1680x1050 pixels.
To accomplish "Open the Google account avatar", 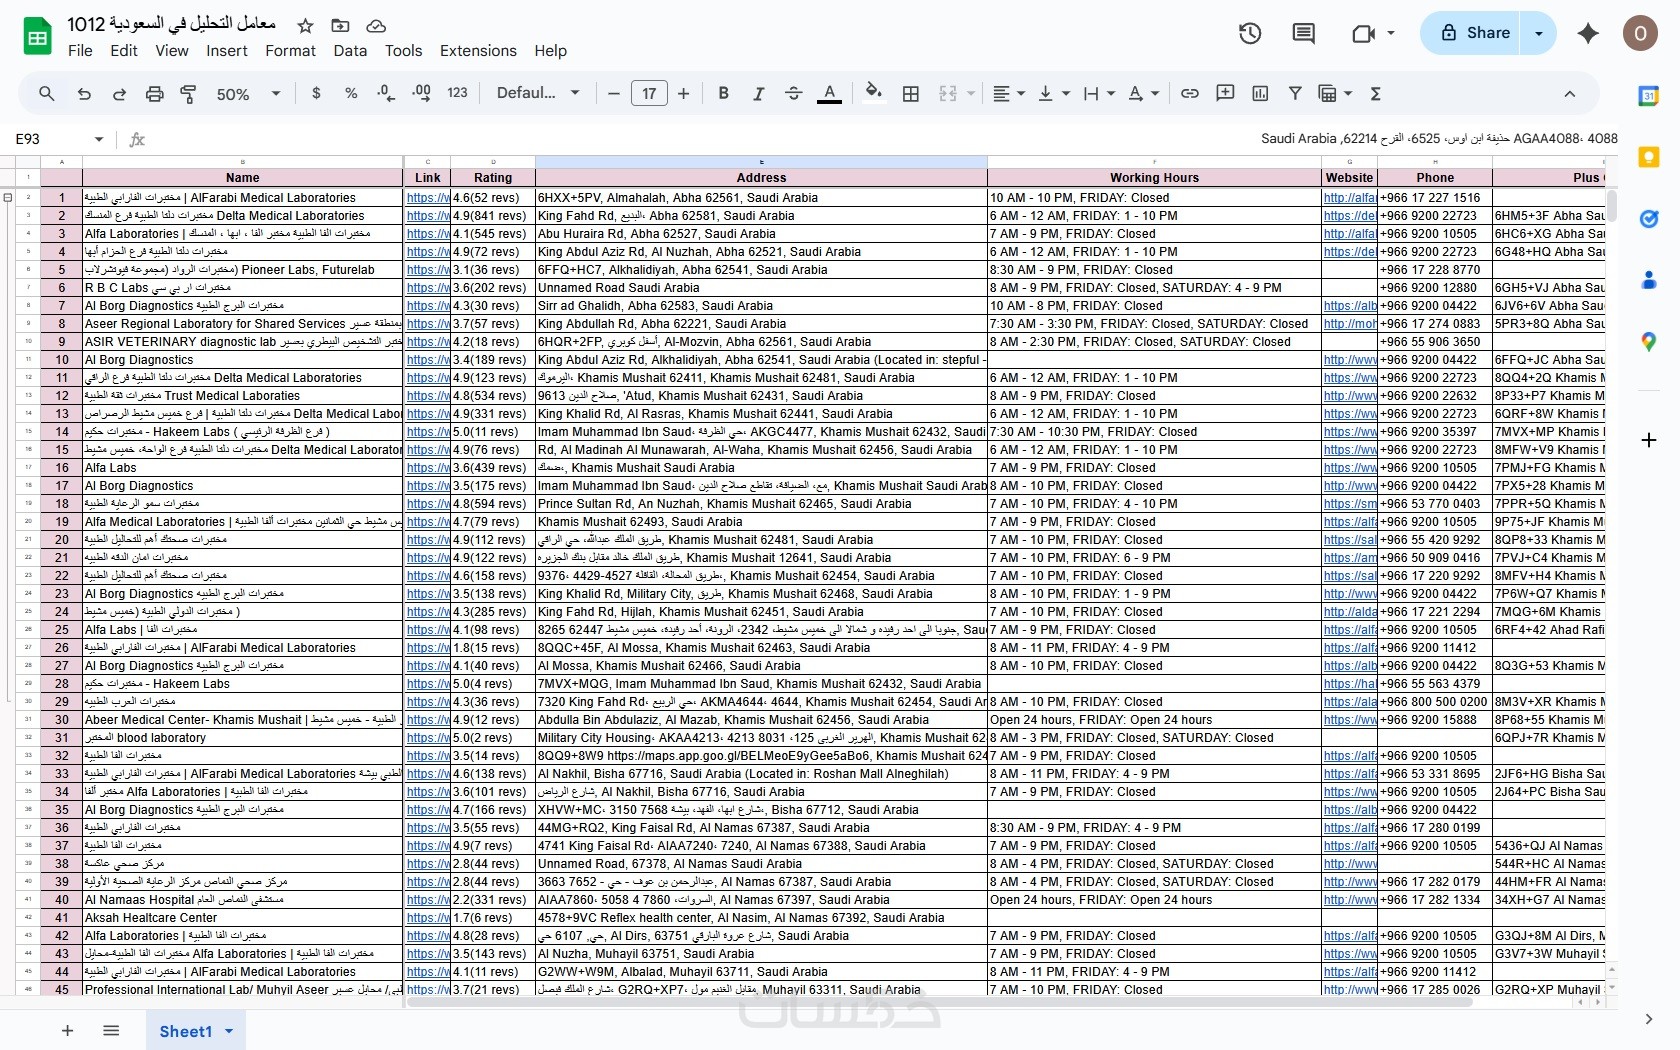I will [x=1640, y=33].
